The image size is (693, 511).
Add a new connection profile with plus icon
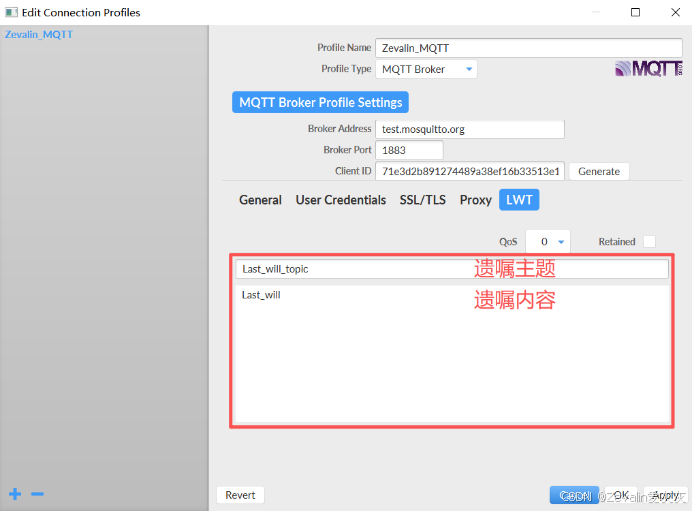(x=15, y=494)
